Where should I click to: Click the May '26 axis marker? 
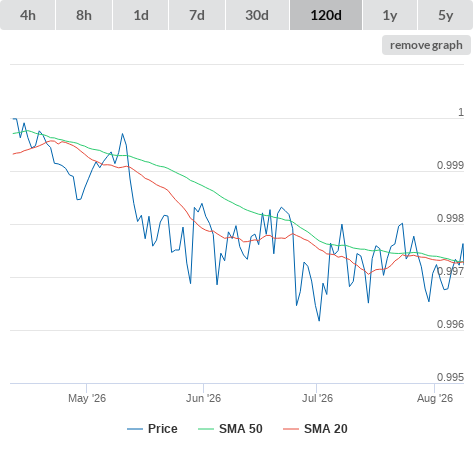point(87,398)
